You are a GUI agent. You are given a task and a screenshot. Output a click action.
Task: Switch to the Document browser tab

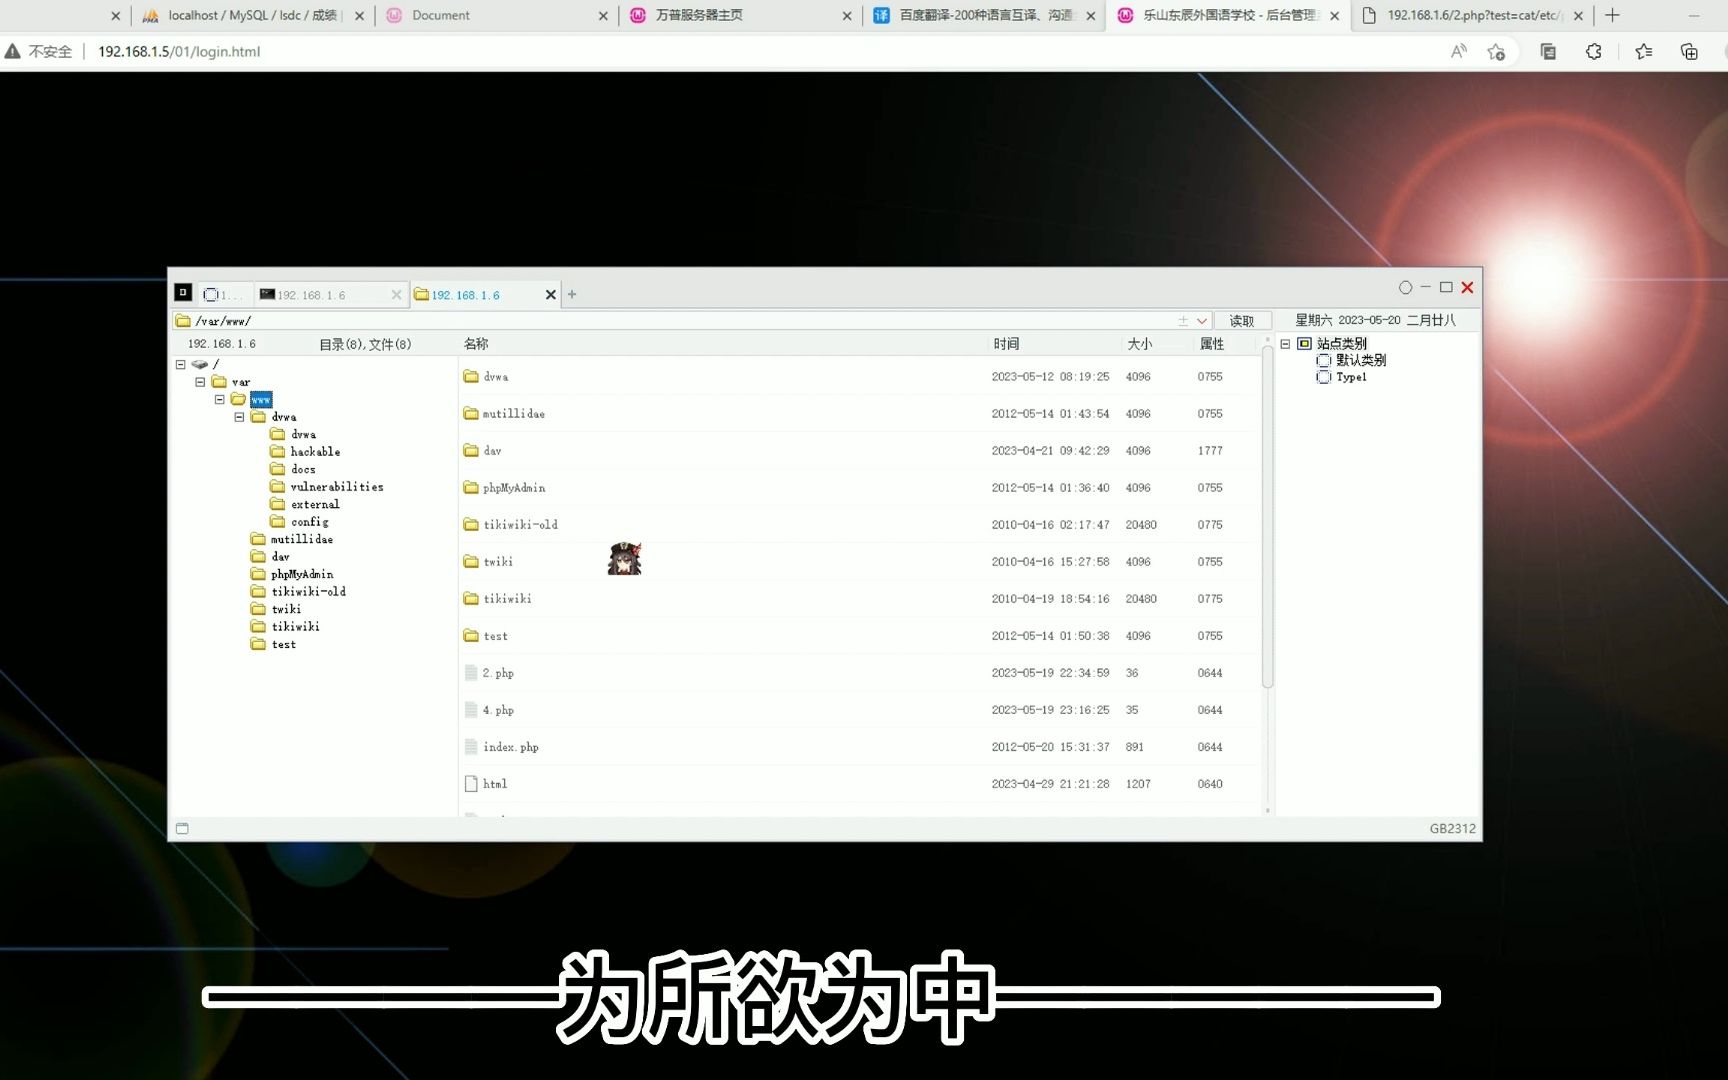(496, 15)
